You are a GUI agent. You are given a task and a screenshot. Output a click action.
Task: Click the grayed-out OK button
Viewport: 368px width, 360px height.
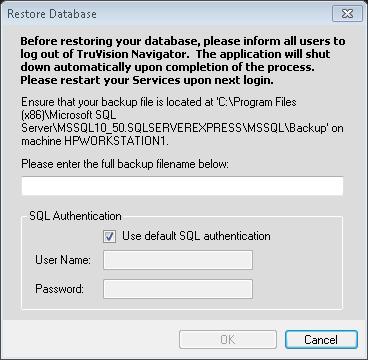point(228,339)
